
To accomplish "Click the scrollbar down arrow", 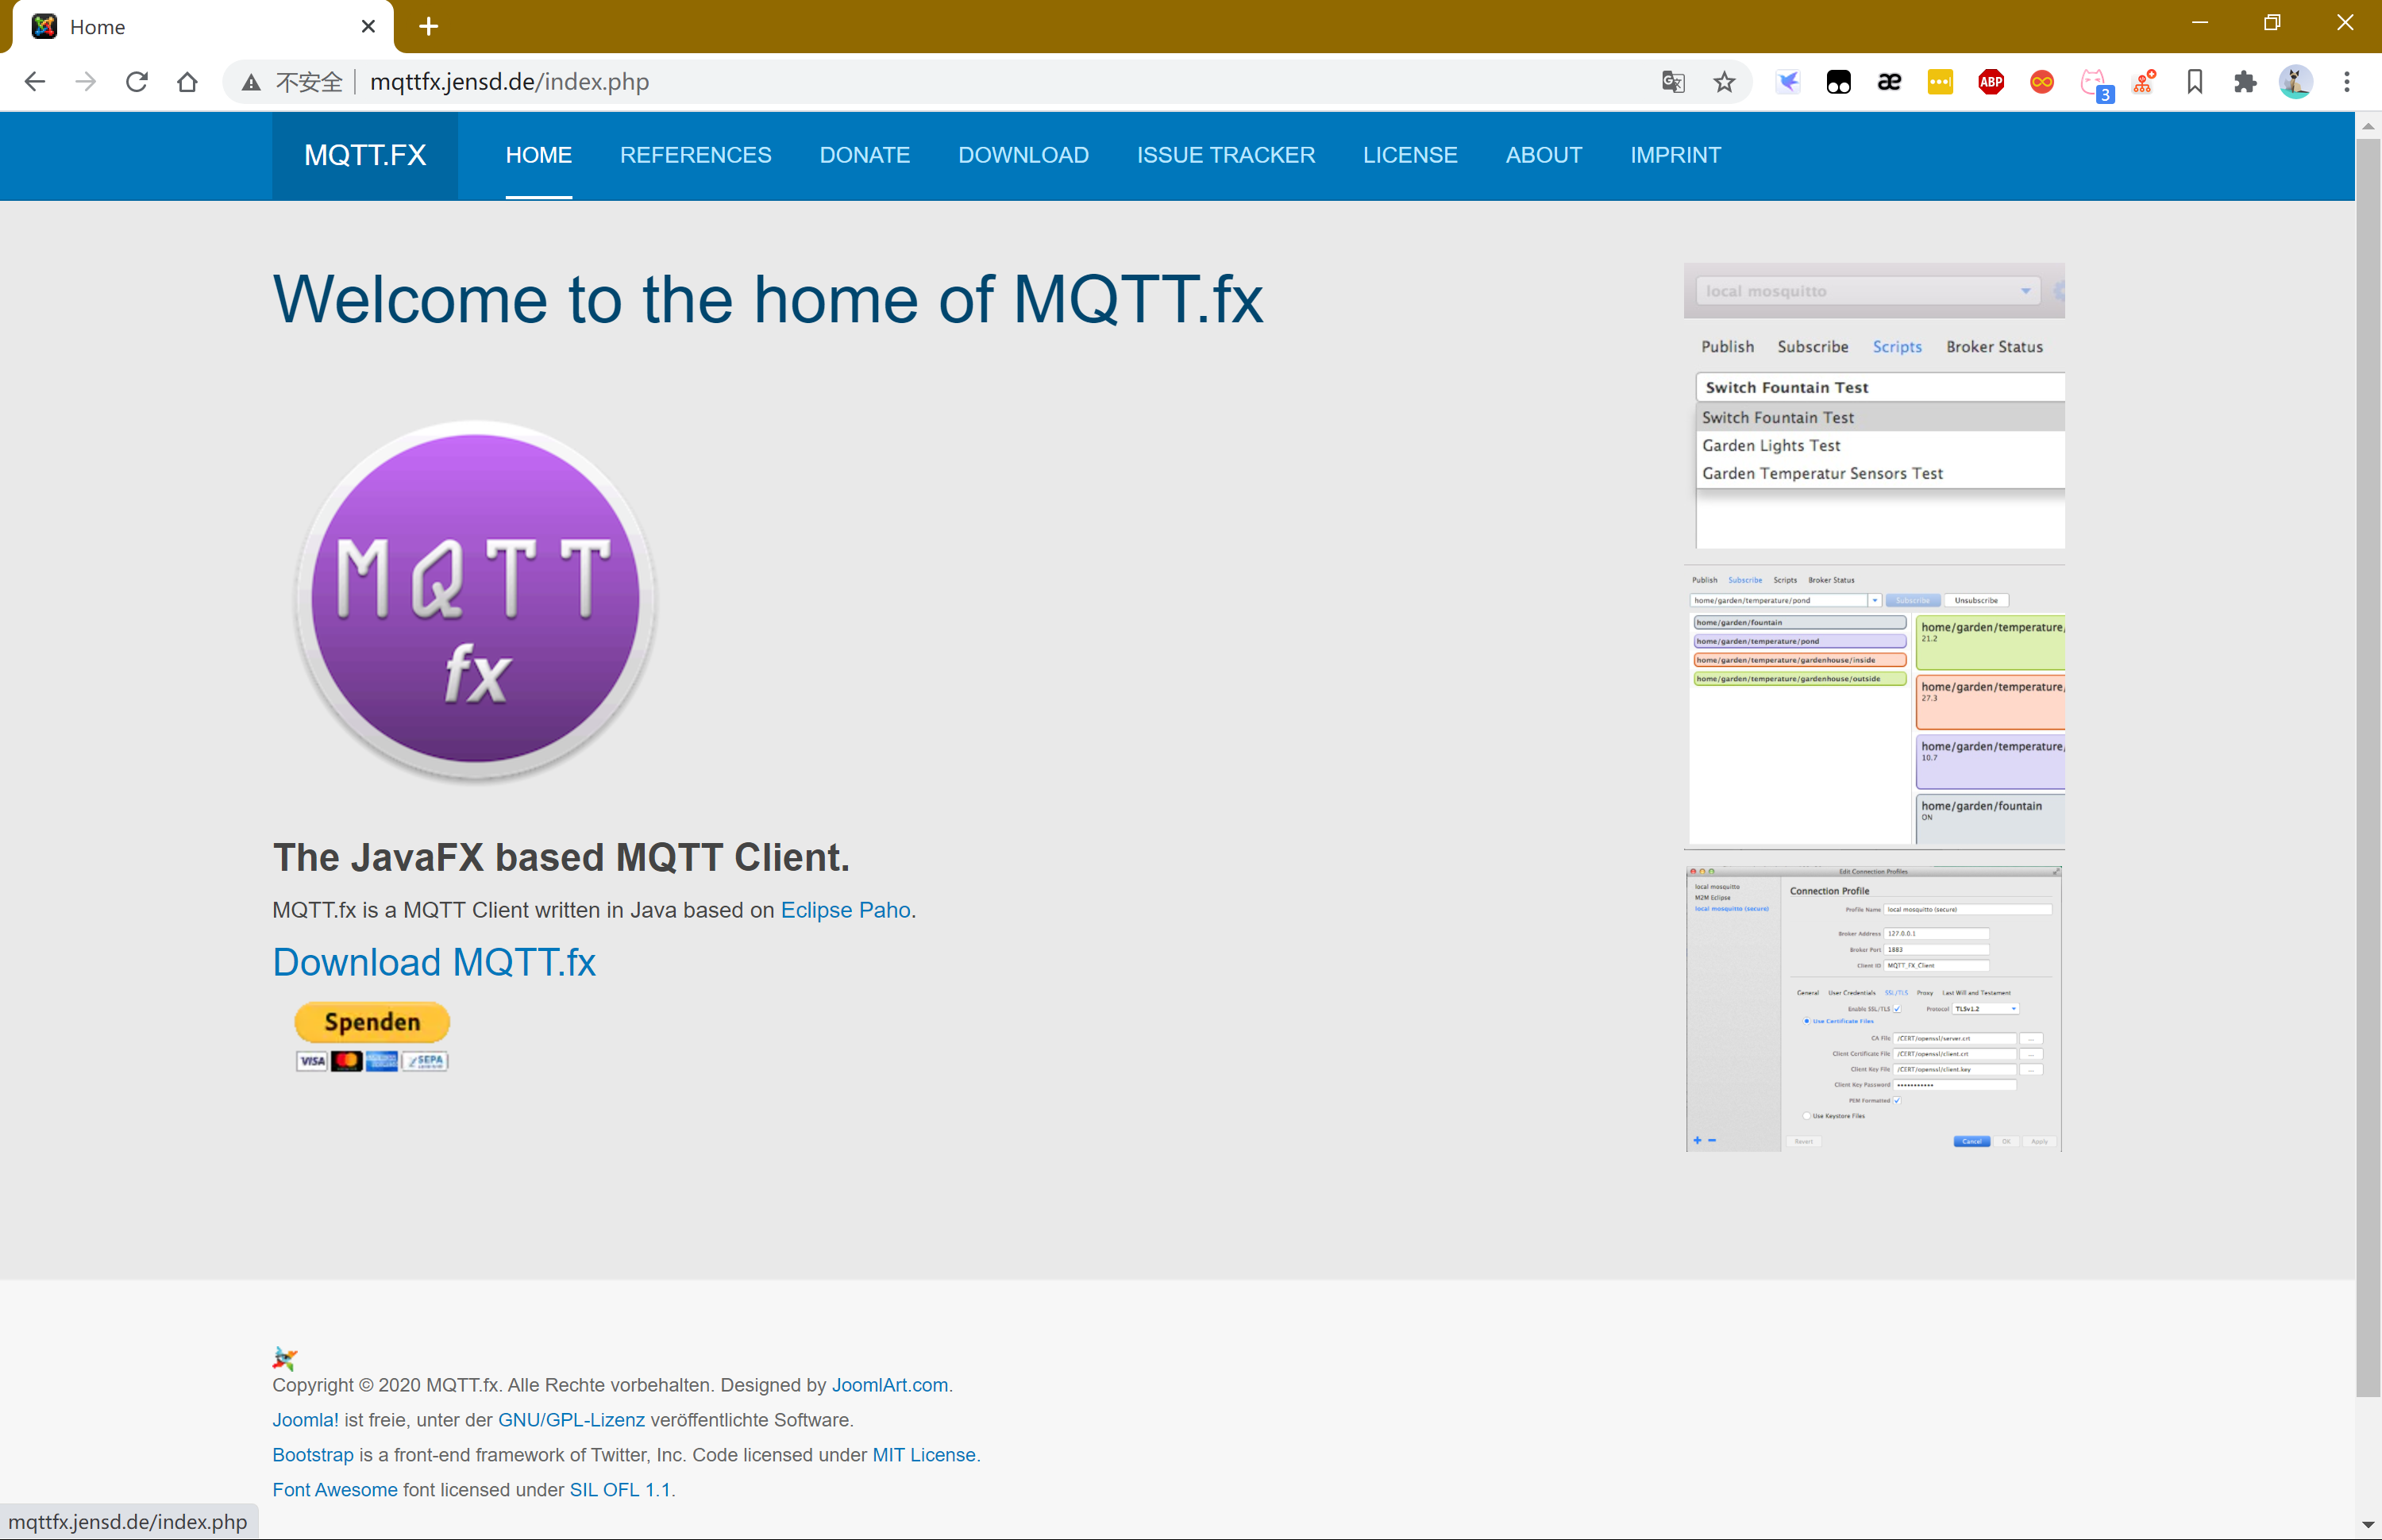I will 2367,1526.
